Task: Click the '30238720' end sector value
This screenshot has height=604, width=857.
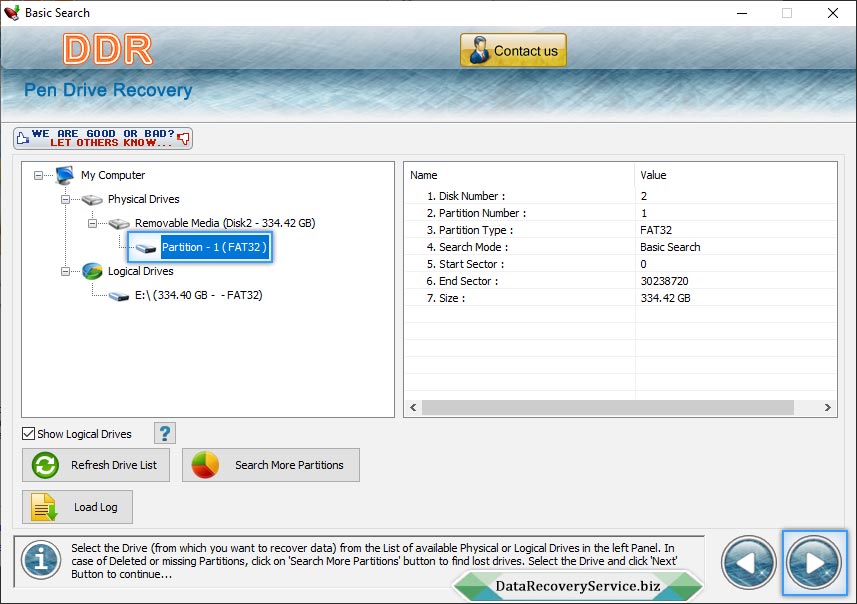Action: click(664, 280)
